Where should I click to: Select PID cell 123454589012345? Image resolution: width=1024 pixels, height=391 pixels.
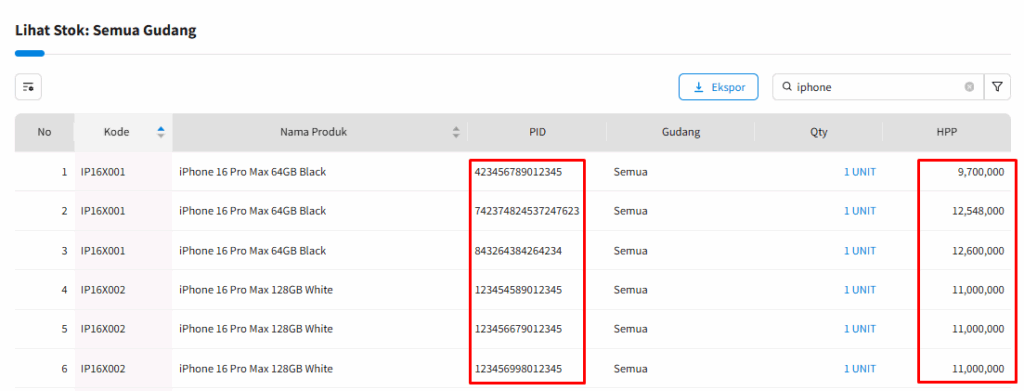[518, 290]
